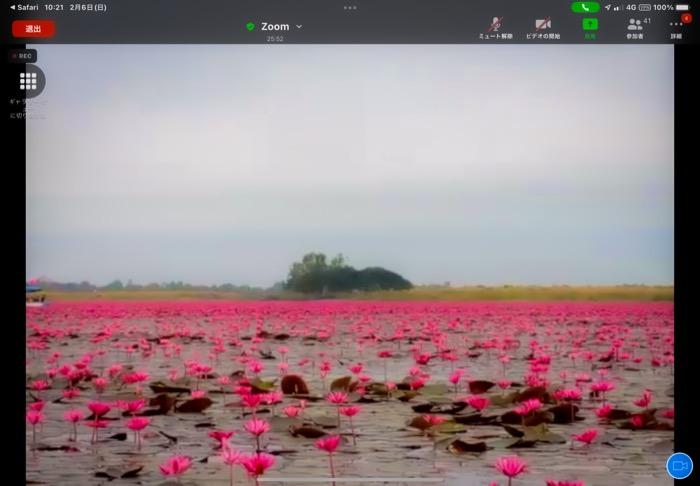Unmute microphone with ミュート解除 icon
Viewport: 700px width, 486px height.
click(x=495, y=27)
